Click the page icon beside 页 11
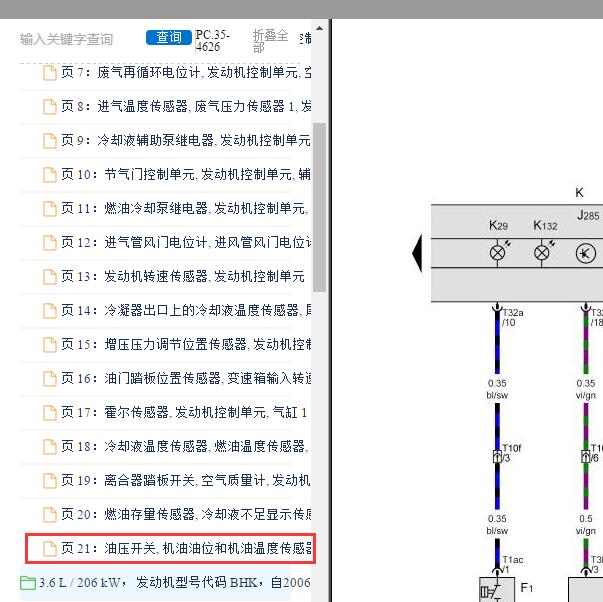 (50, 209)
